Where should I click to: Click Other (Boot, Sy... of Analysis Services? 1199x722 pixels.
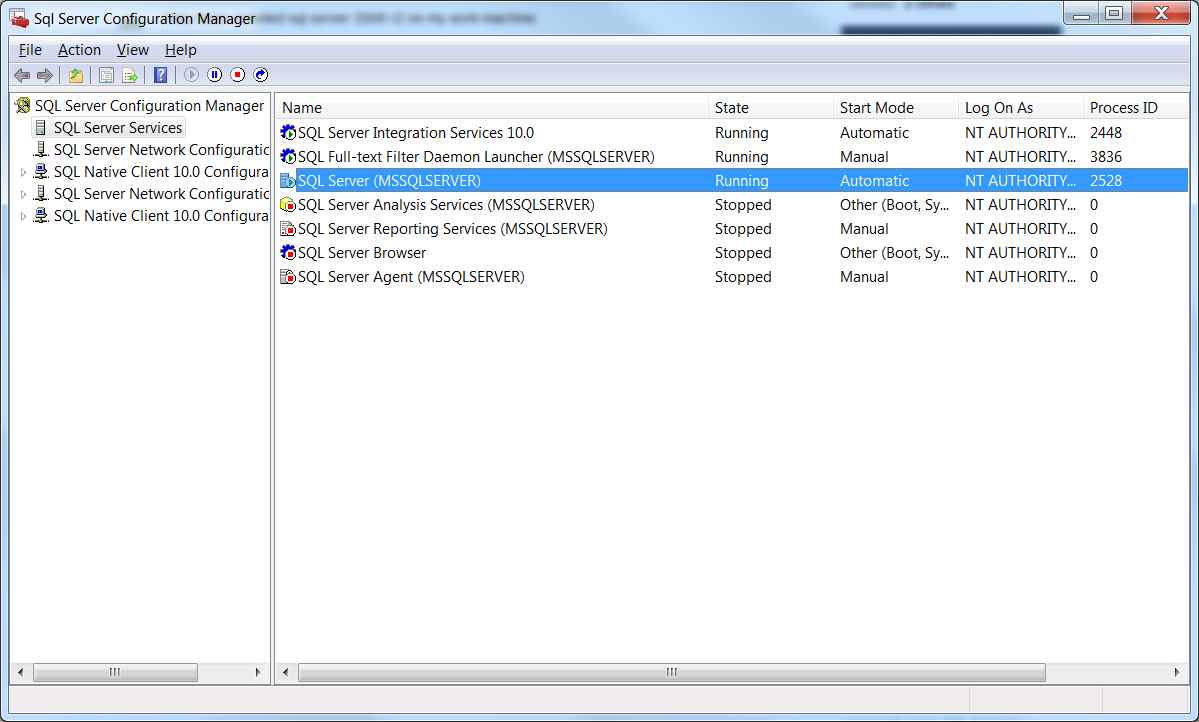(894, 205)
